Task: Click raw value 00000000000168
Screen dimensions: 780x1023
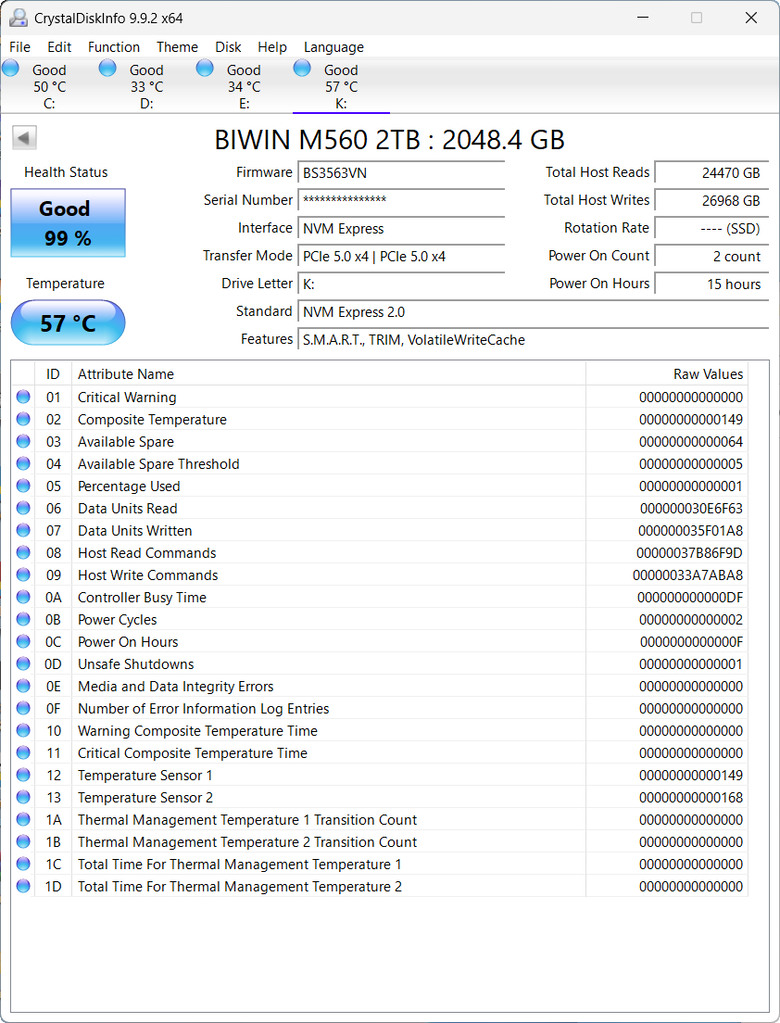Action: pyautogui.click(x=691, y=797)
